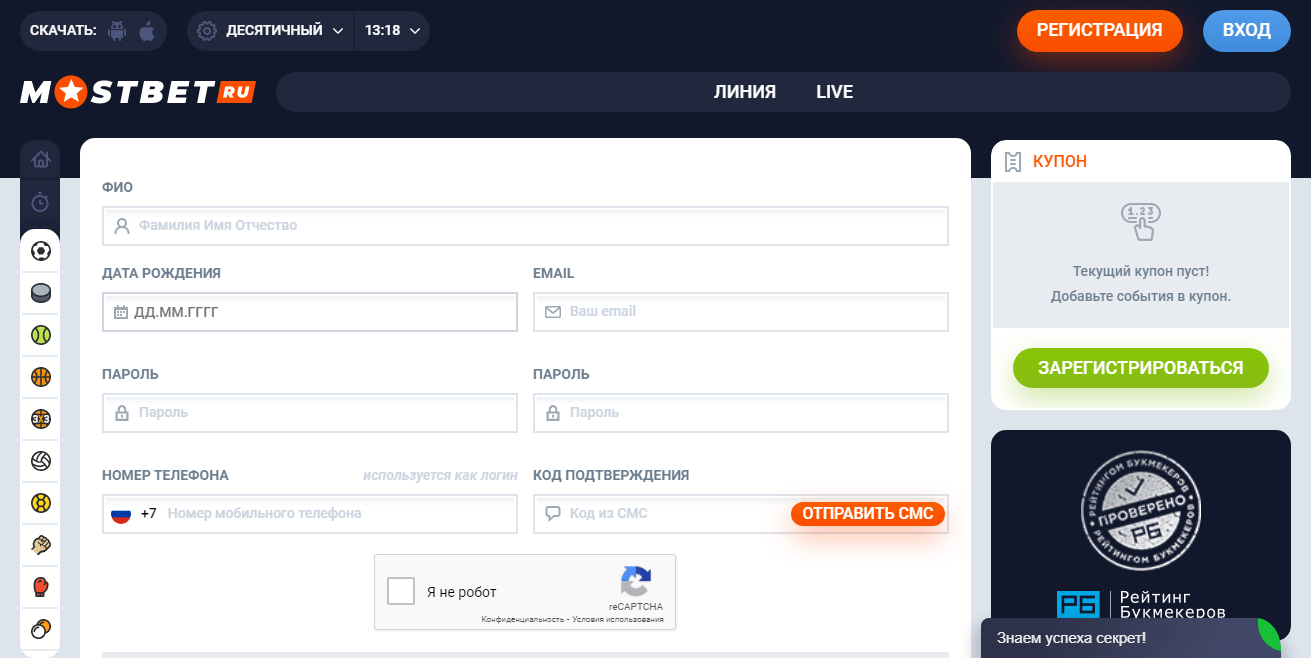Click the blue 'Вход' login button
This screenshot has width=1311, height=658.
1246,31
